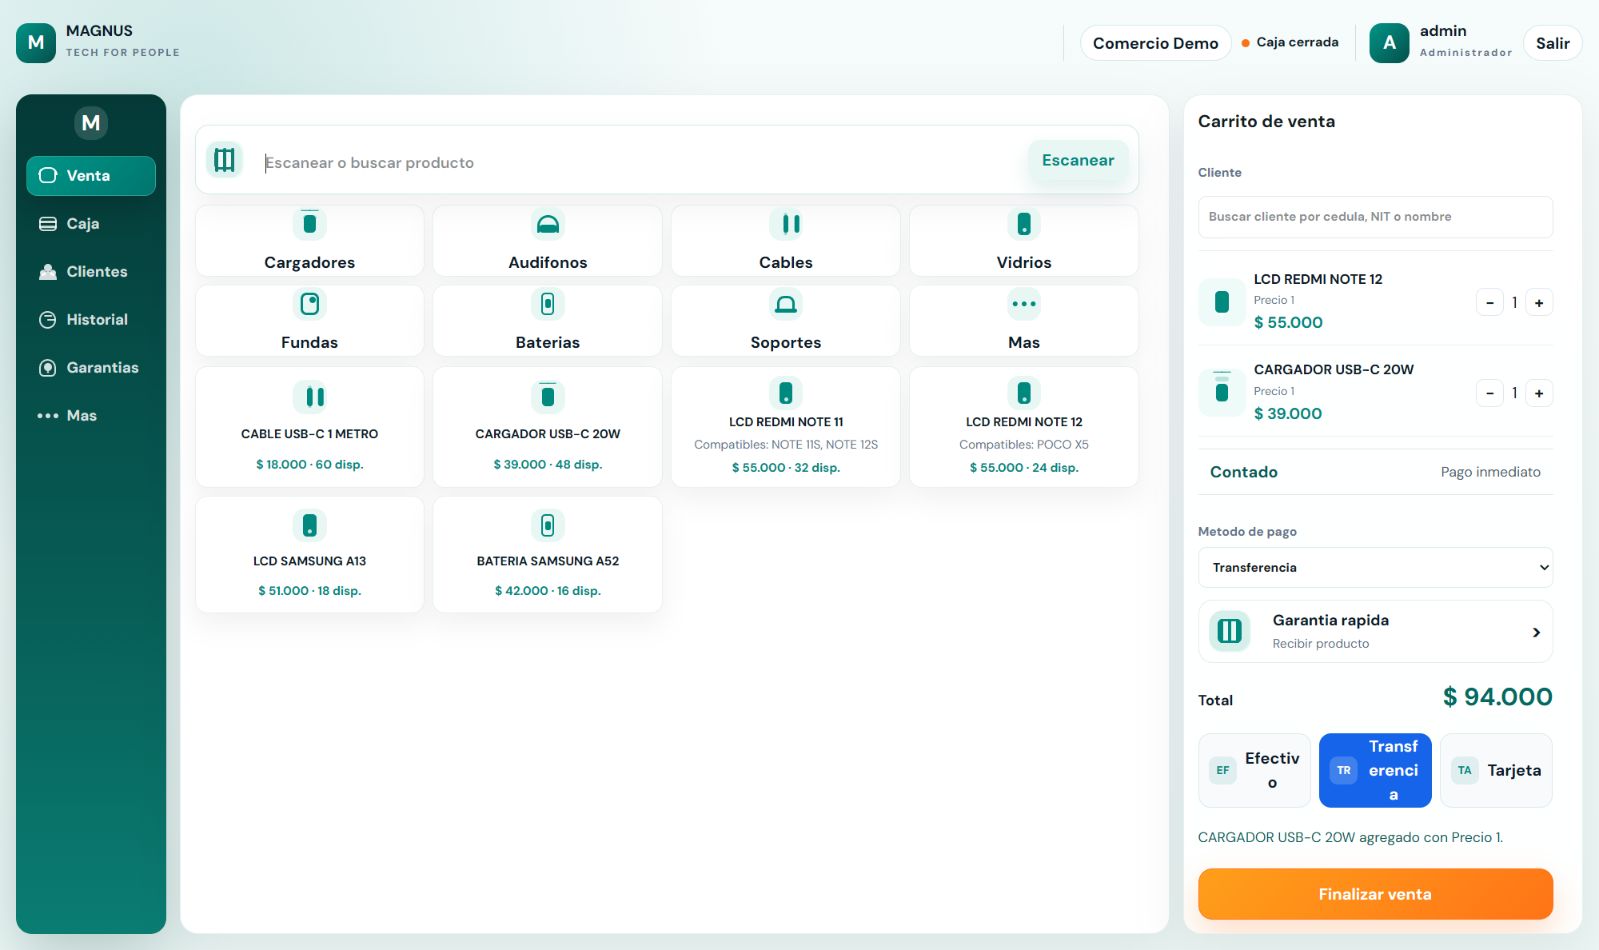Decrease LCD REDMI NOTE 12 quantity in cart

[x=1490, y=303]
